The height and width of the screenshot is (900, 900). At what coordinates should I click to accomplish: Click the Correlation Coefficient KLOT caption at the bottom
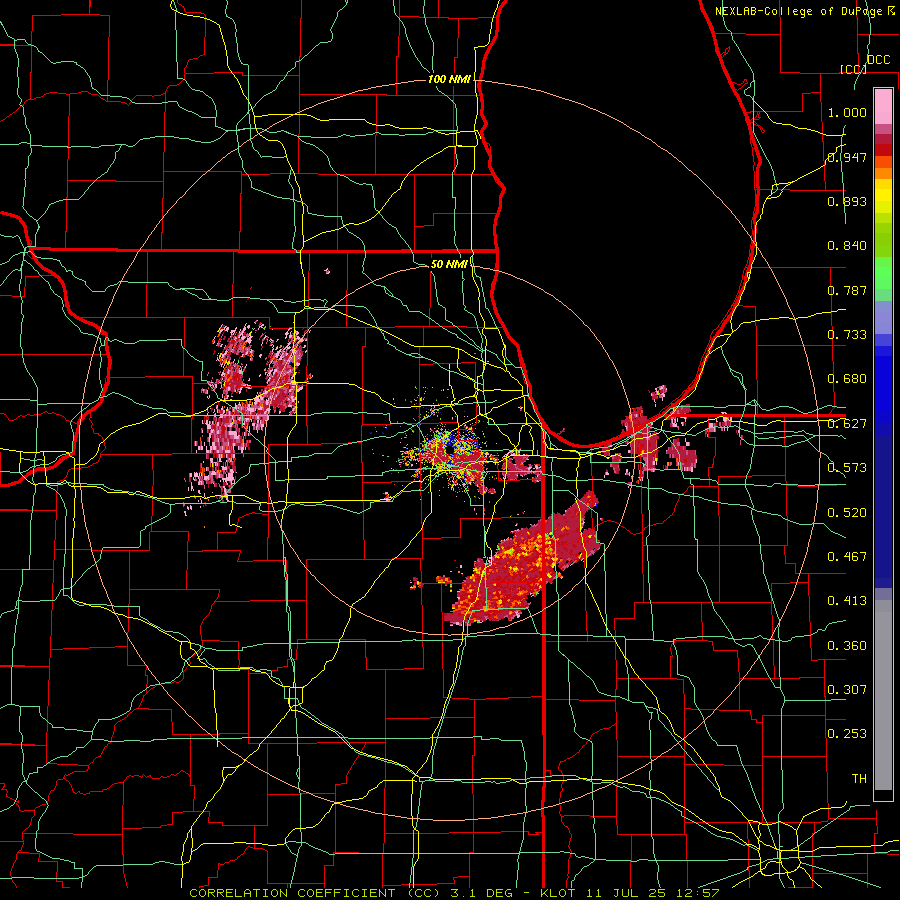454,893
